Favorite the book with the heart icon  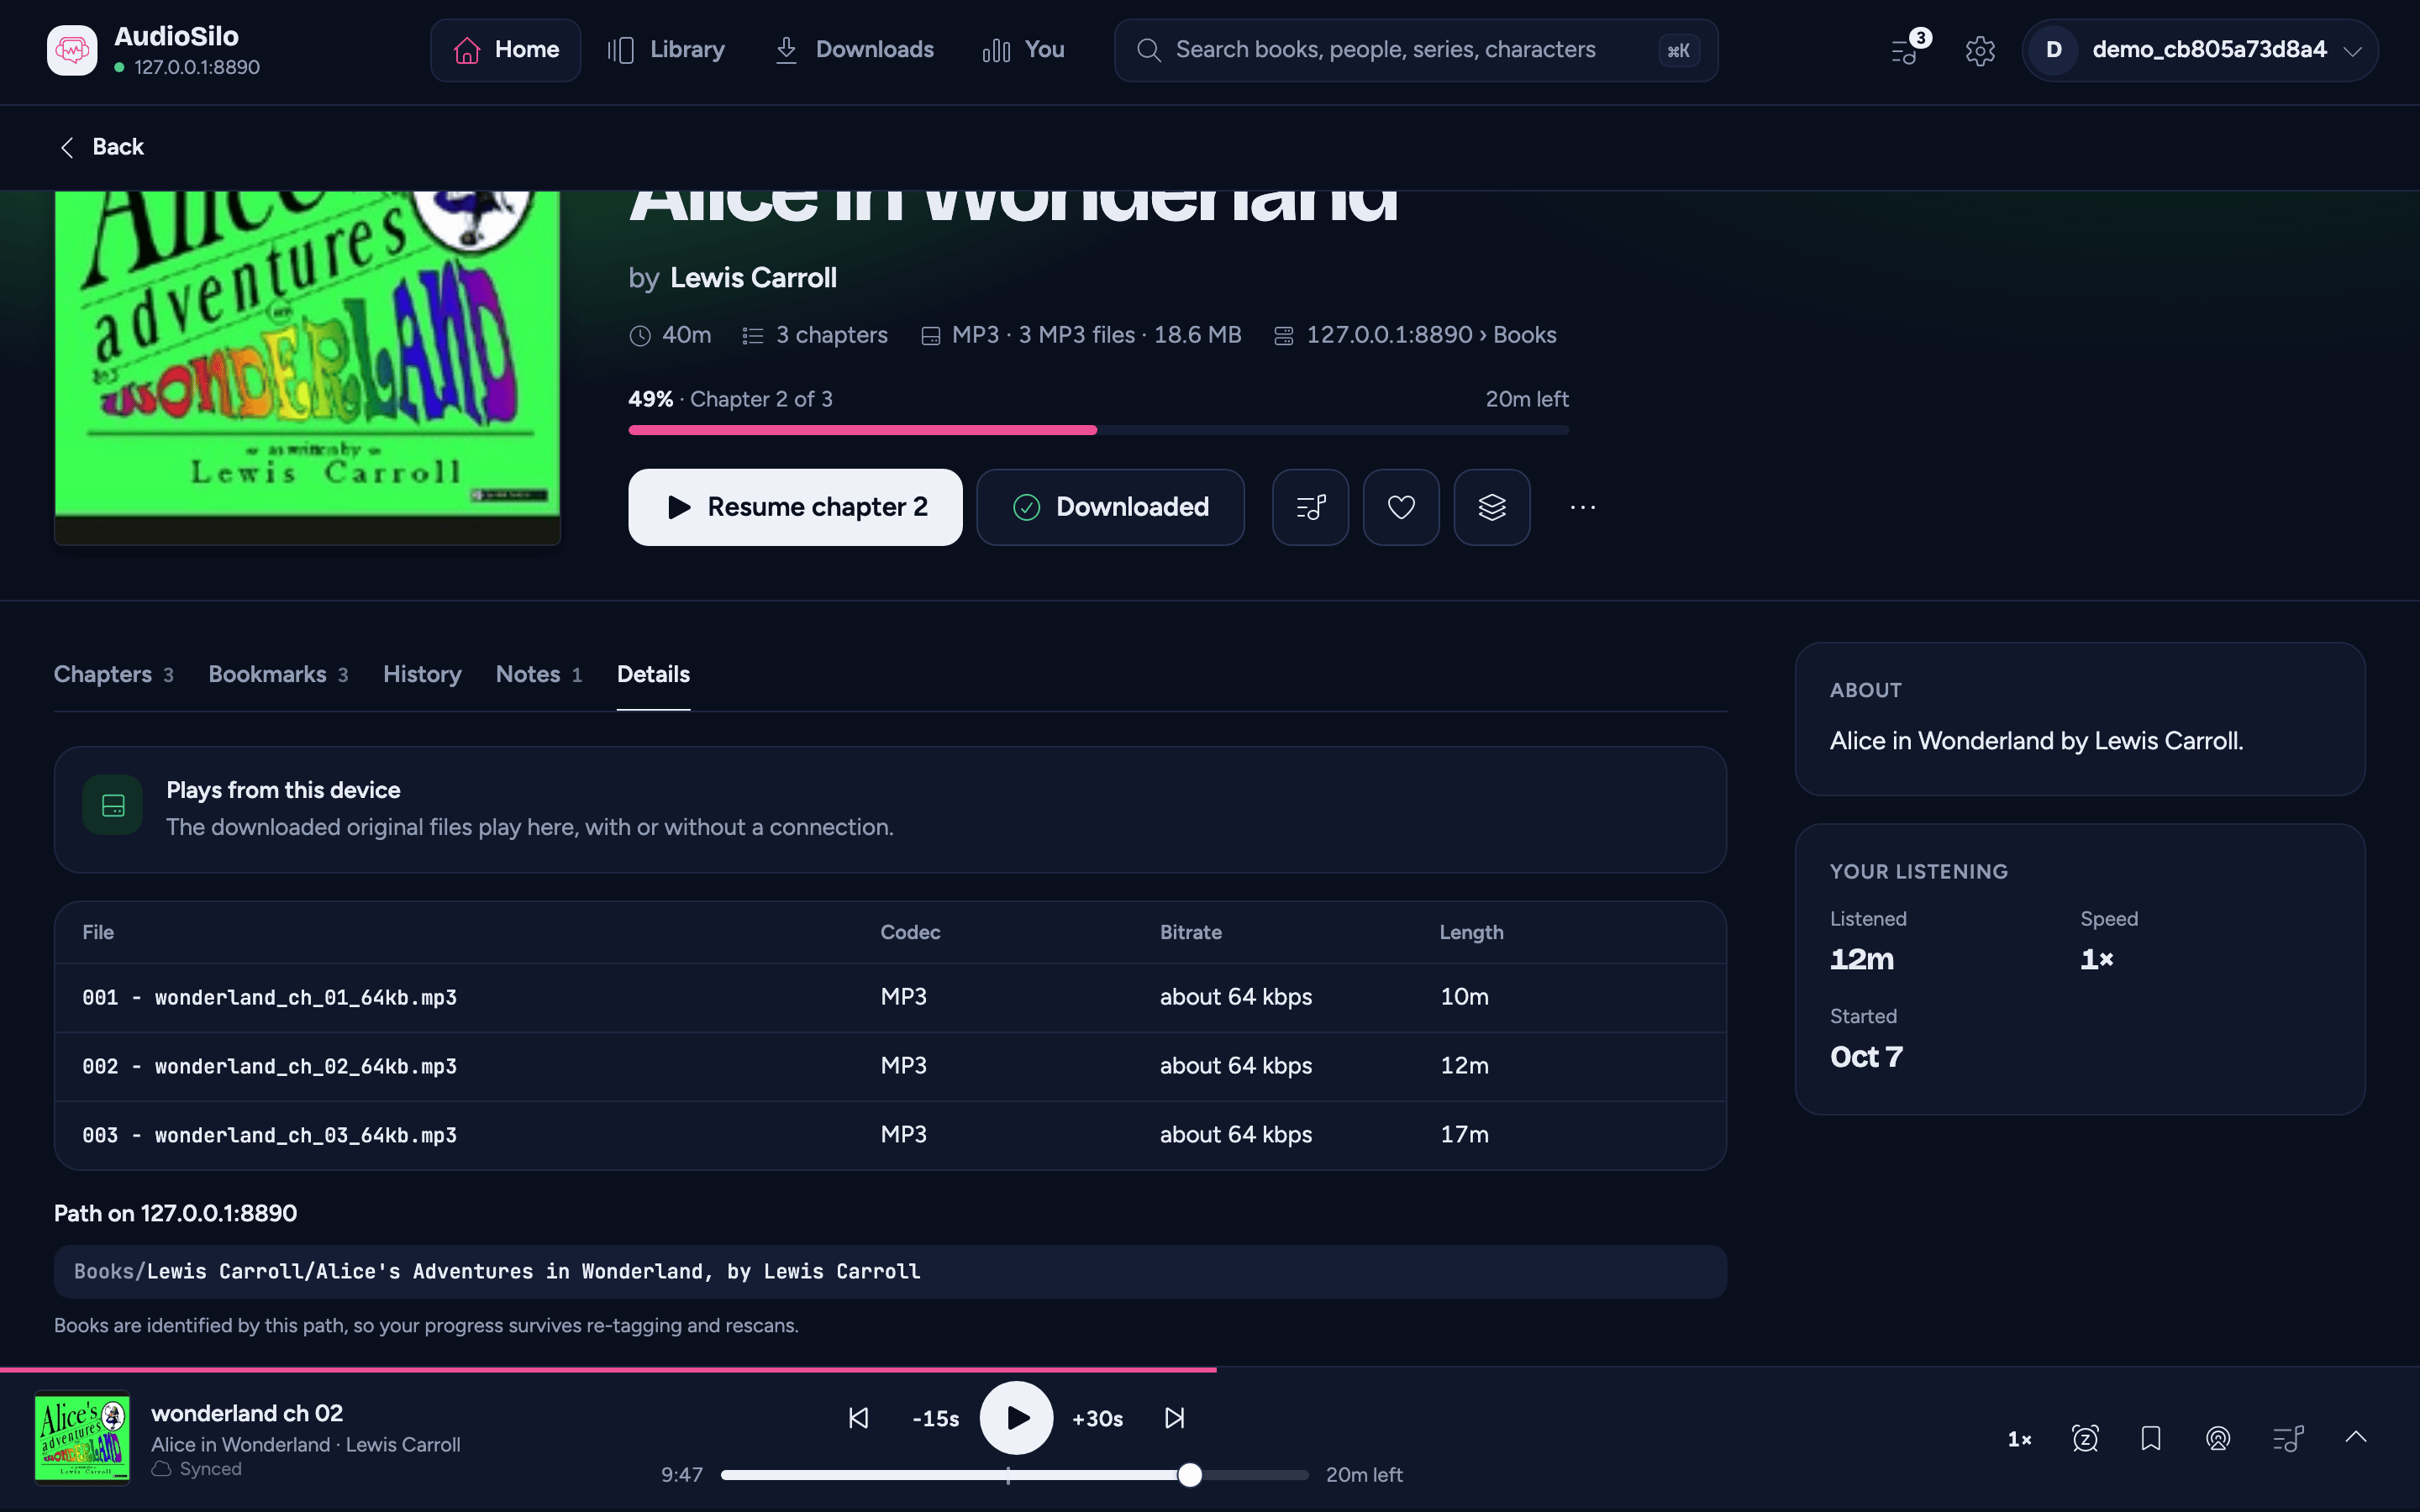click(x=1401, y=507)
